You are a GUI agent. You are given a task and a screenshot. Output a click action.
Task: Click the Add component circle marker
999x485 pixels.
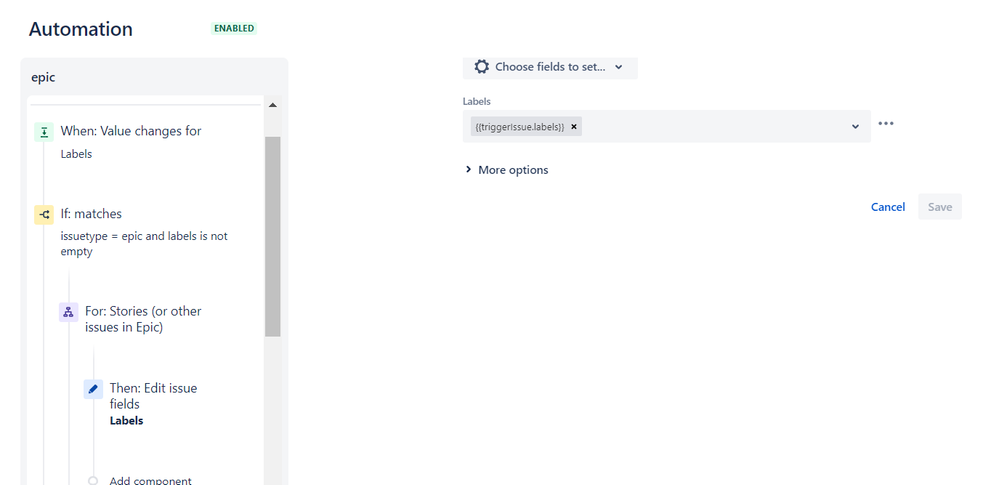pyautogui.click(x=93, y=481)
